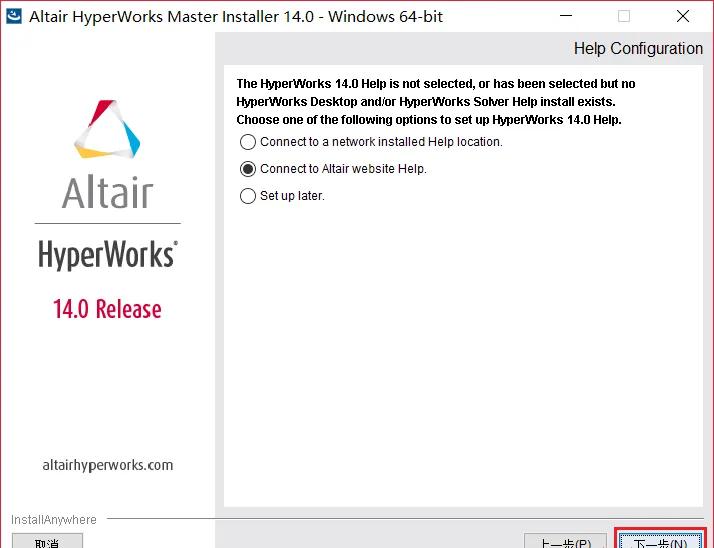Viewport: 714px width, 548px height.
Task: Select the Connect to Altair website Help radio button
Action: click(x=248, y=169)
